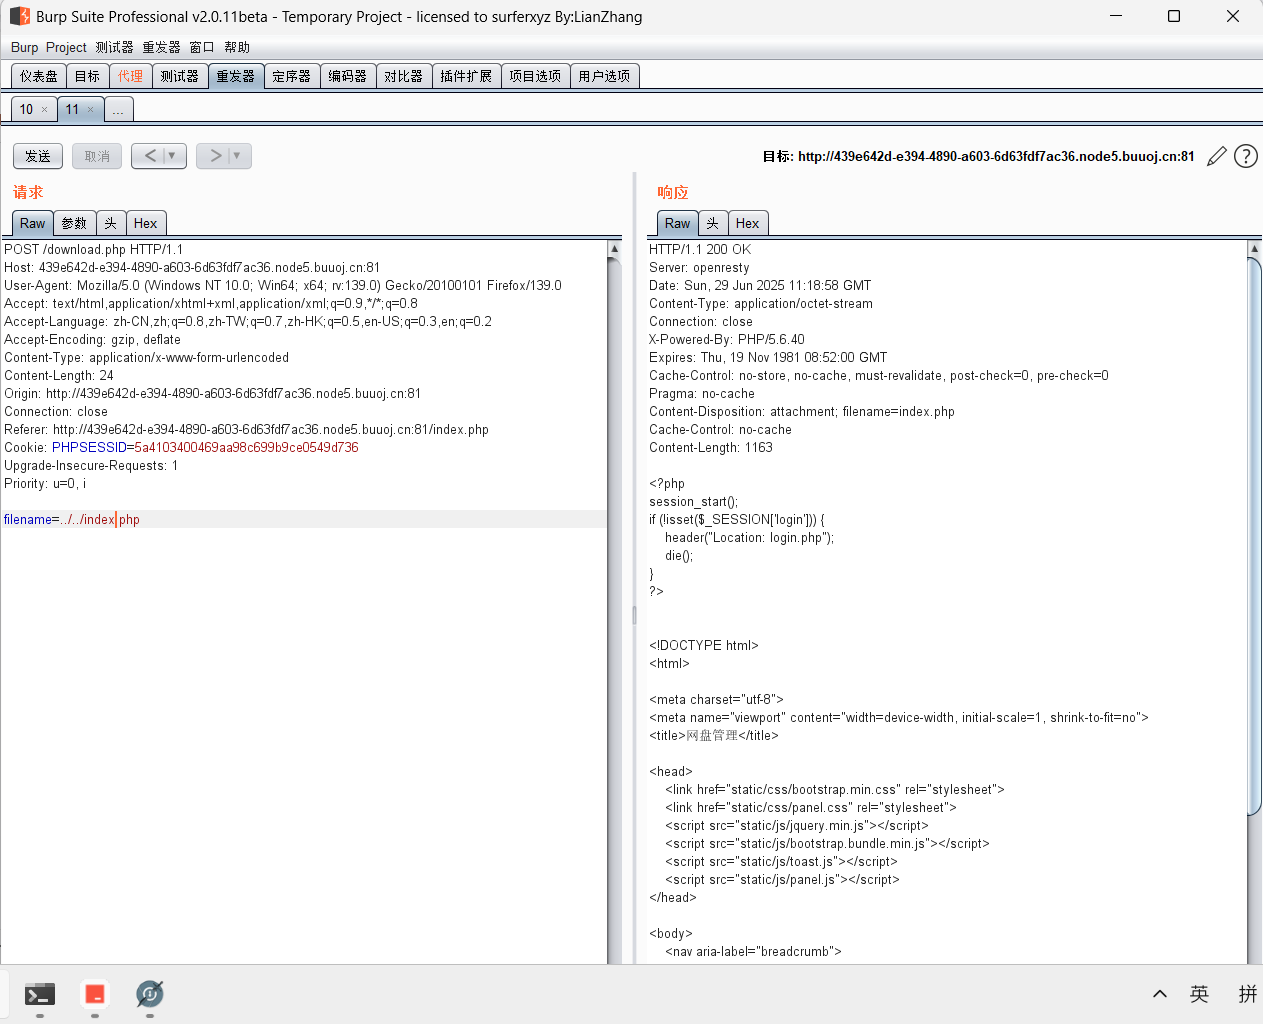The width and height of the screenshot is (1263, 1024).
Task: Switch to the 定序器 tab
Action: [292, 76]
